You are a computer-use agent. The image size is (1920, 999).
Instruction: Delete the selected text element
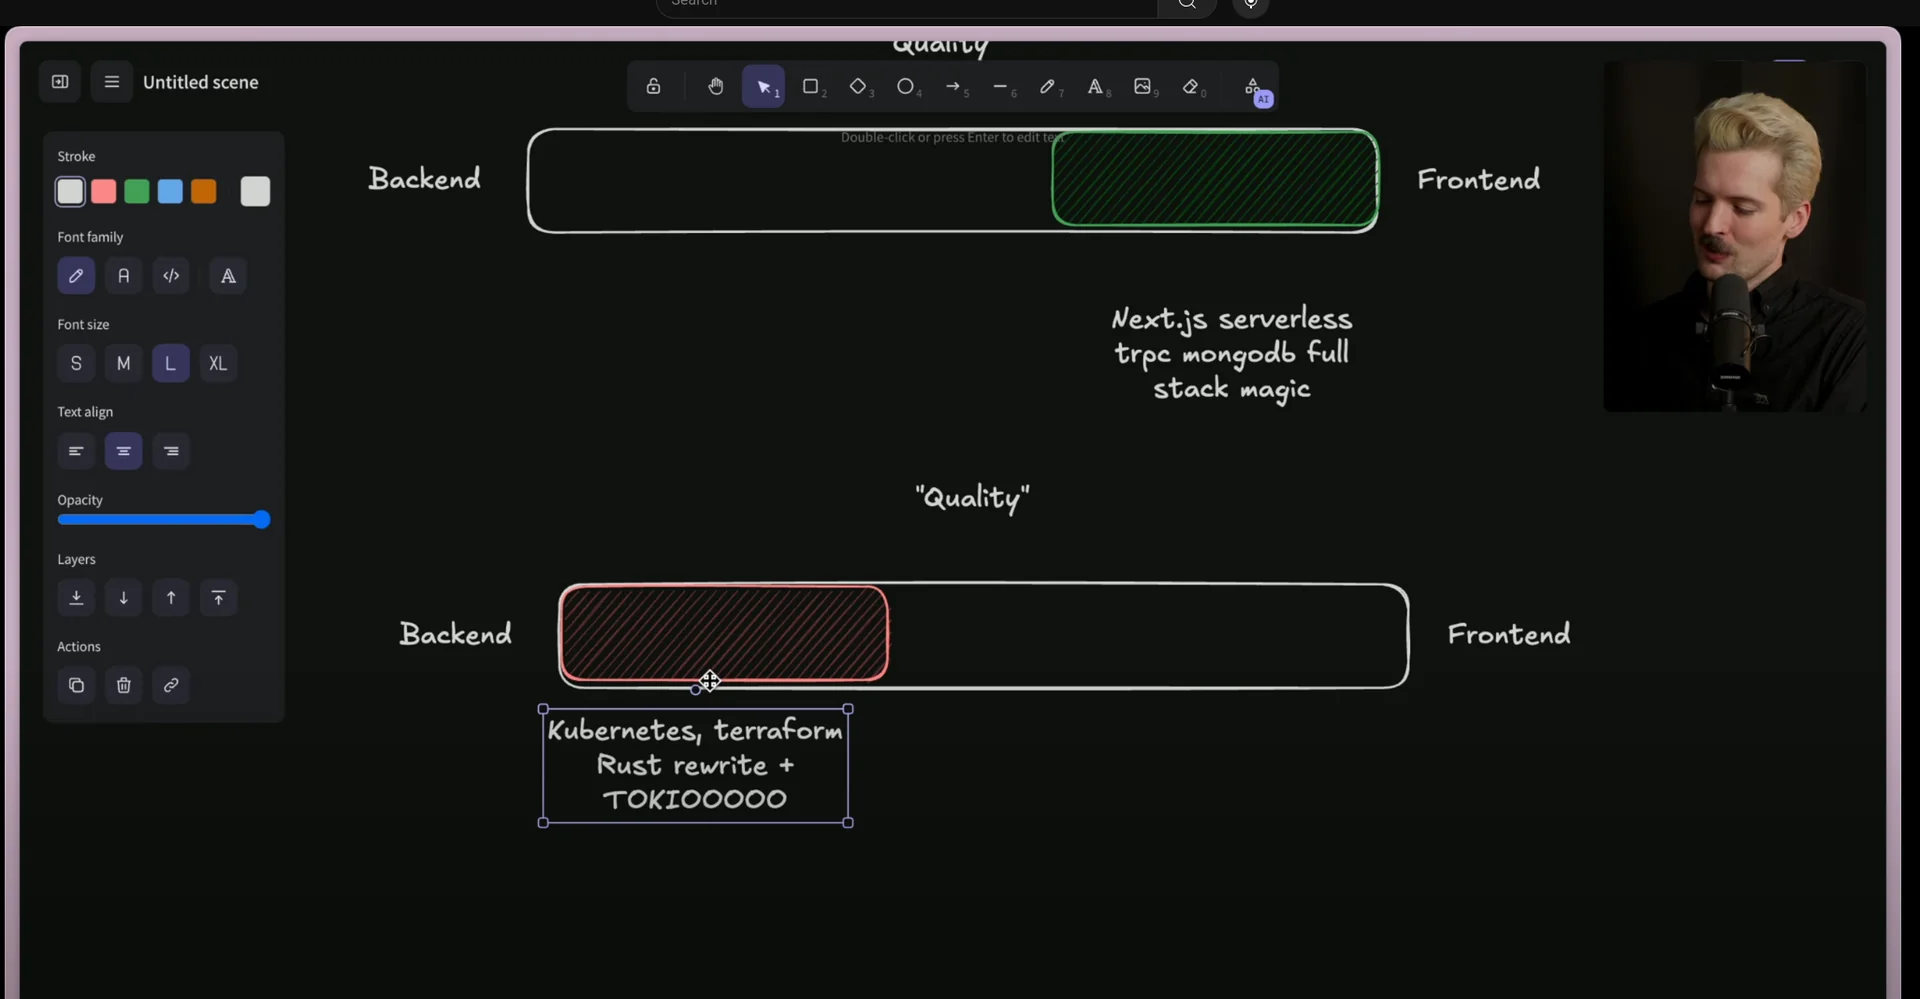click(x=124, y=686)
